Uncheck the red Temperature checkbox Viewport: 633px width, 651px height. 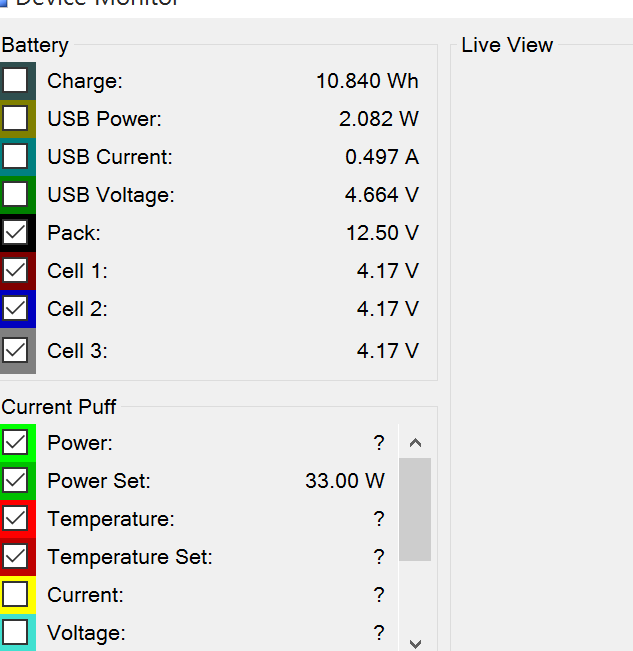15,519
